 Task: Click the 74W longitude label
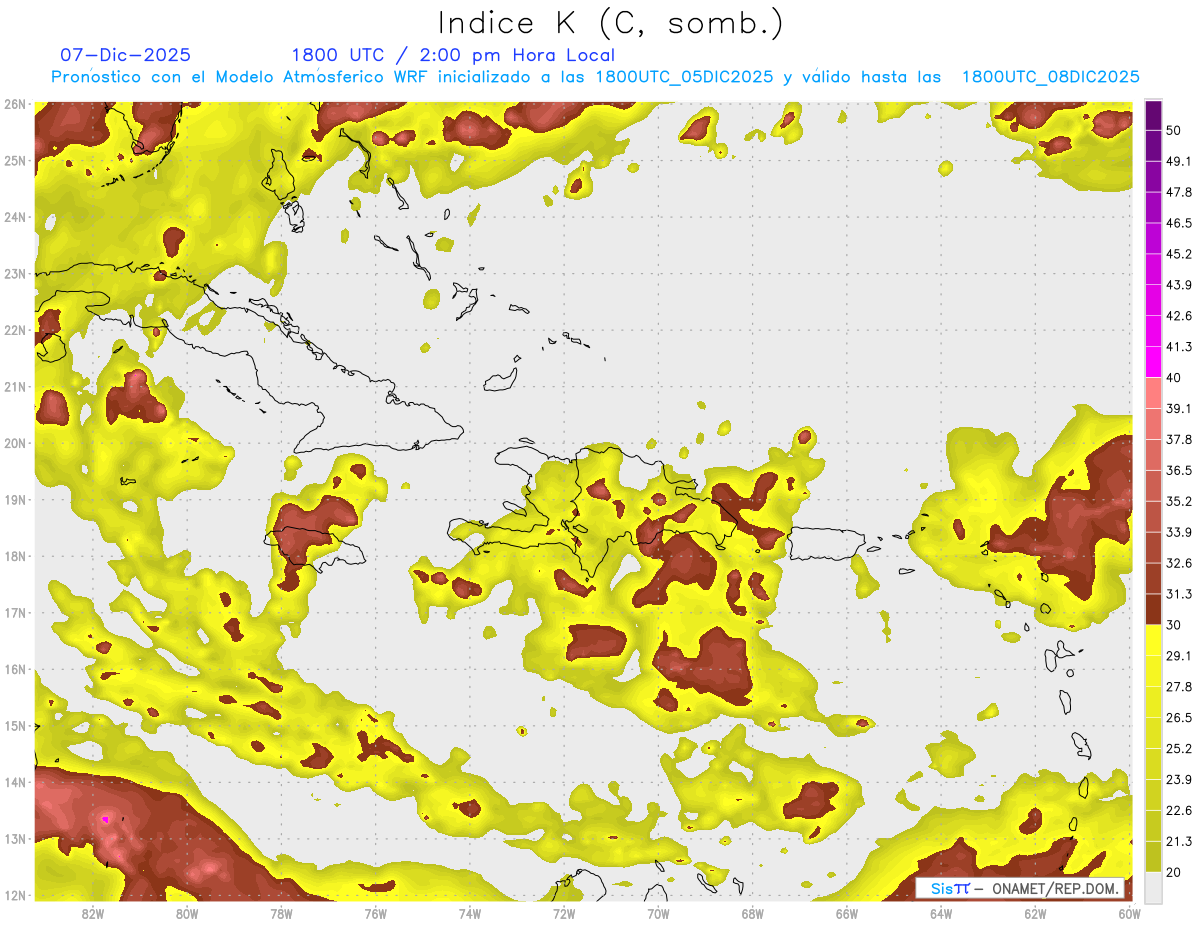470,913
